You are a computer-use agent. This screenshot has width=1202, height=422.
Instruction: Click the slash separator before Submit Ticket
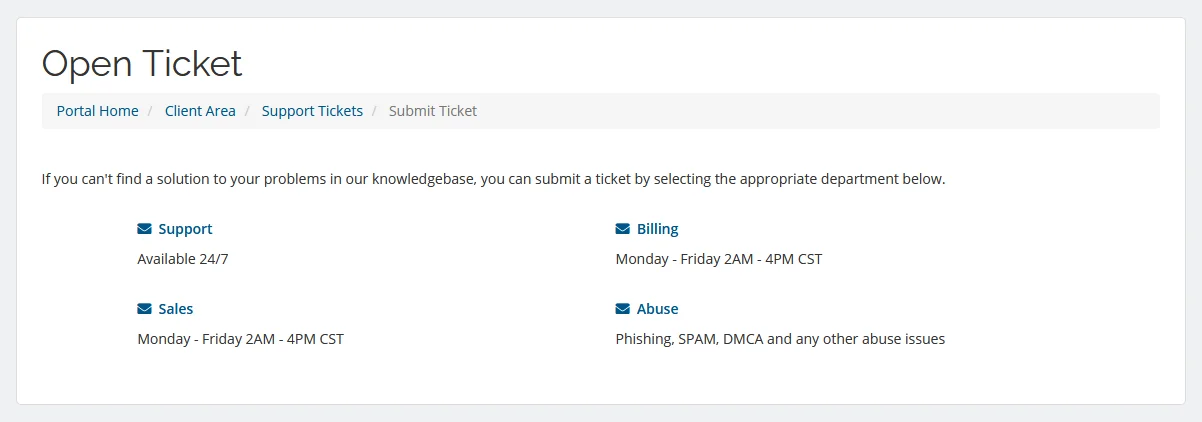376,111
